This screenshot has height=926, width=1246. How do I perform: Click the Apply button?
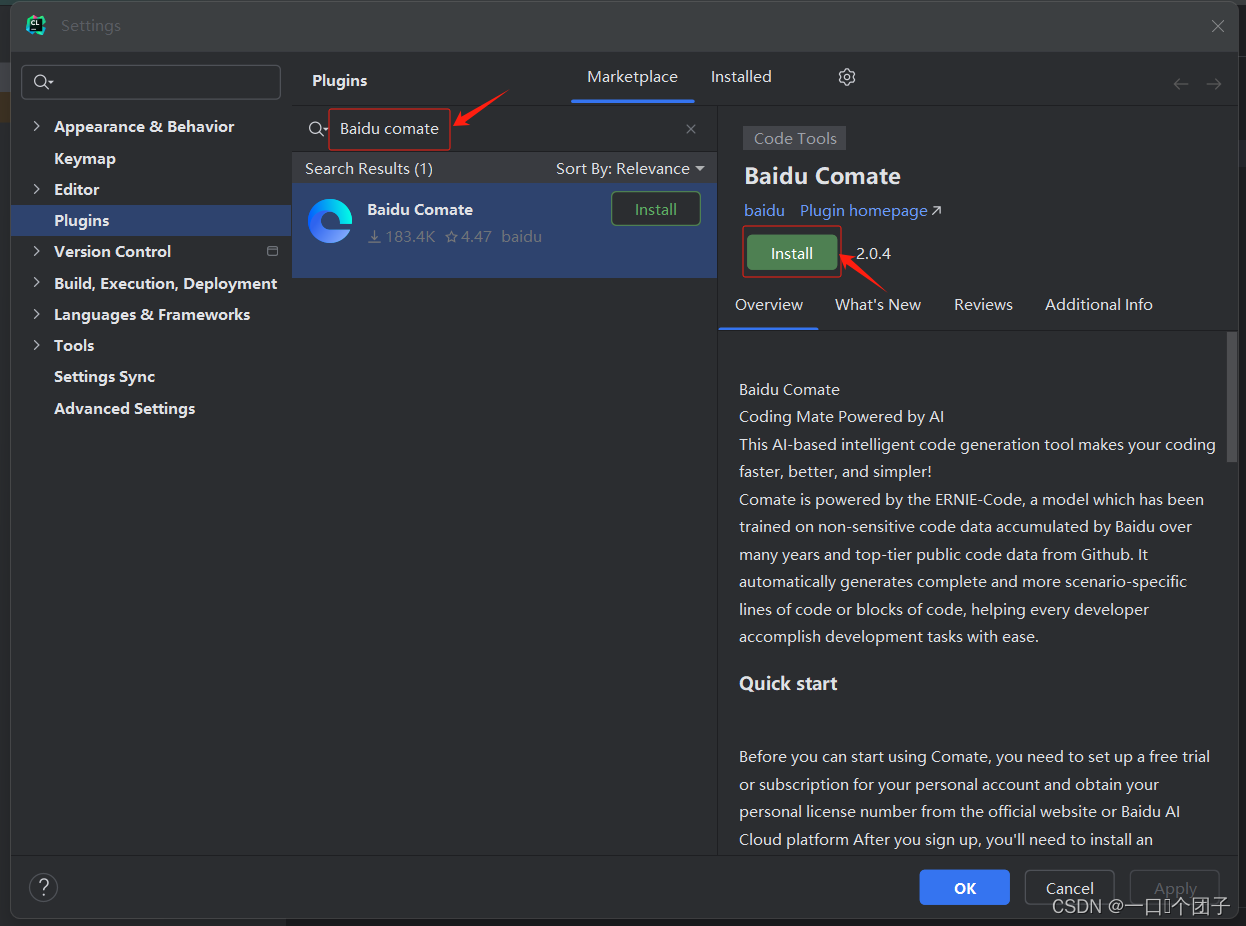pyautogui.click(x=1175, y=888)
